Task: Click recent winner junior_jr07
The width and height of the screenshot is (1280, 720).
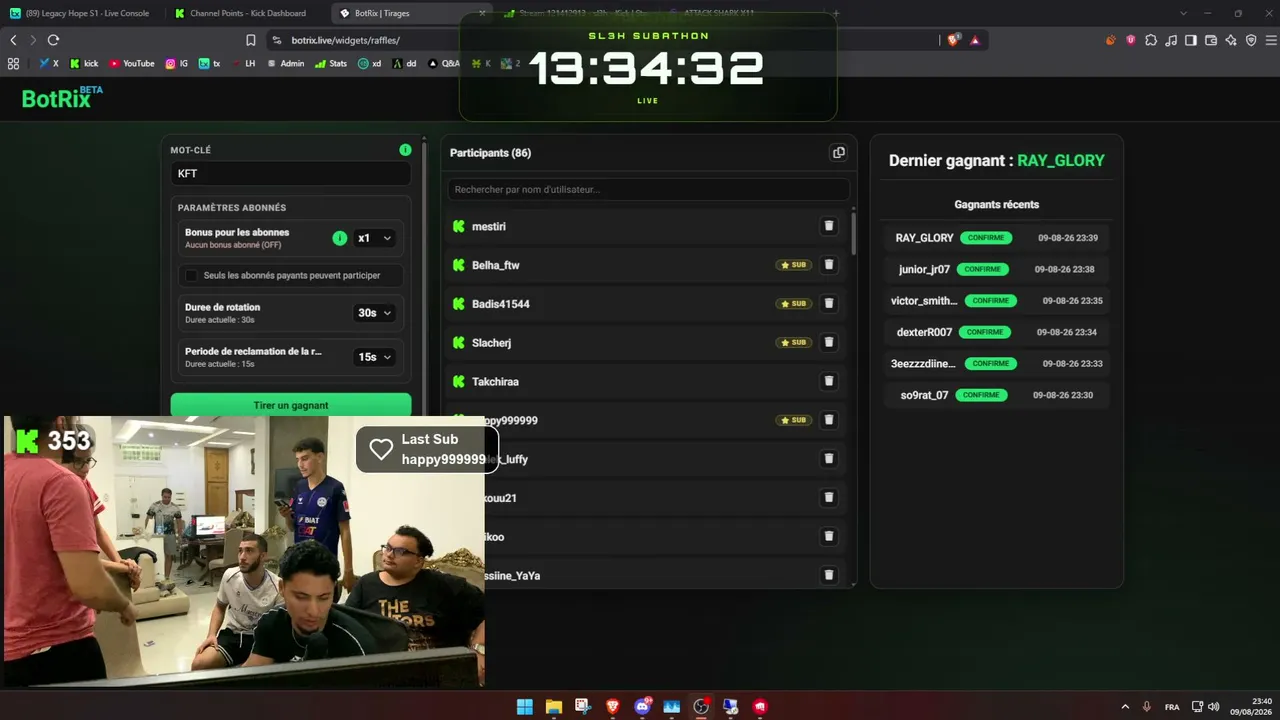Action: (x=924, y=269)
